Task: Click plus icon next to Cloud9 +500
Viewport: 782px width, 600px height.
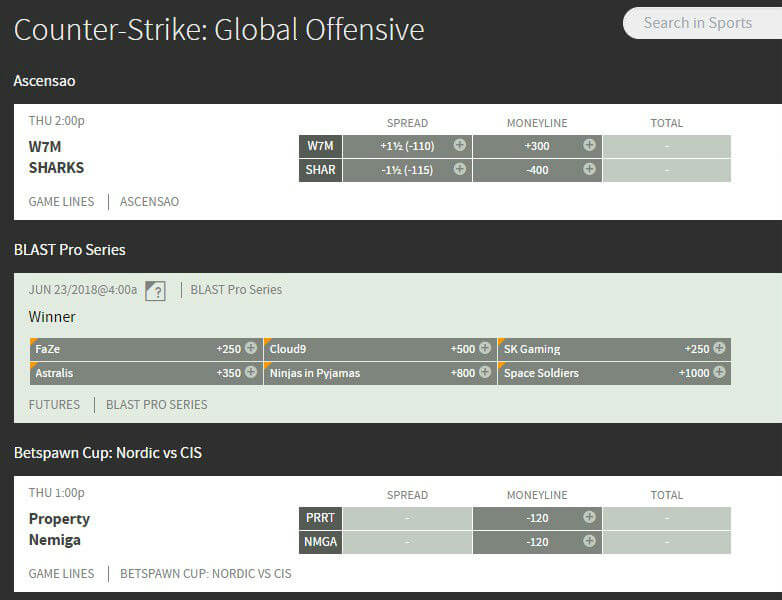Action: (485, 349)
